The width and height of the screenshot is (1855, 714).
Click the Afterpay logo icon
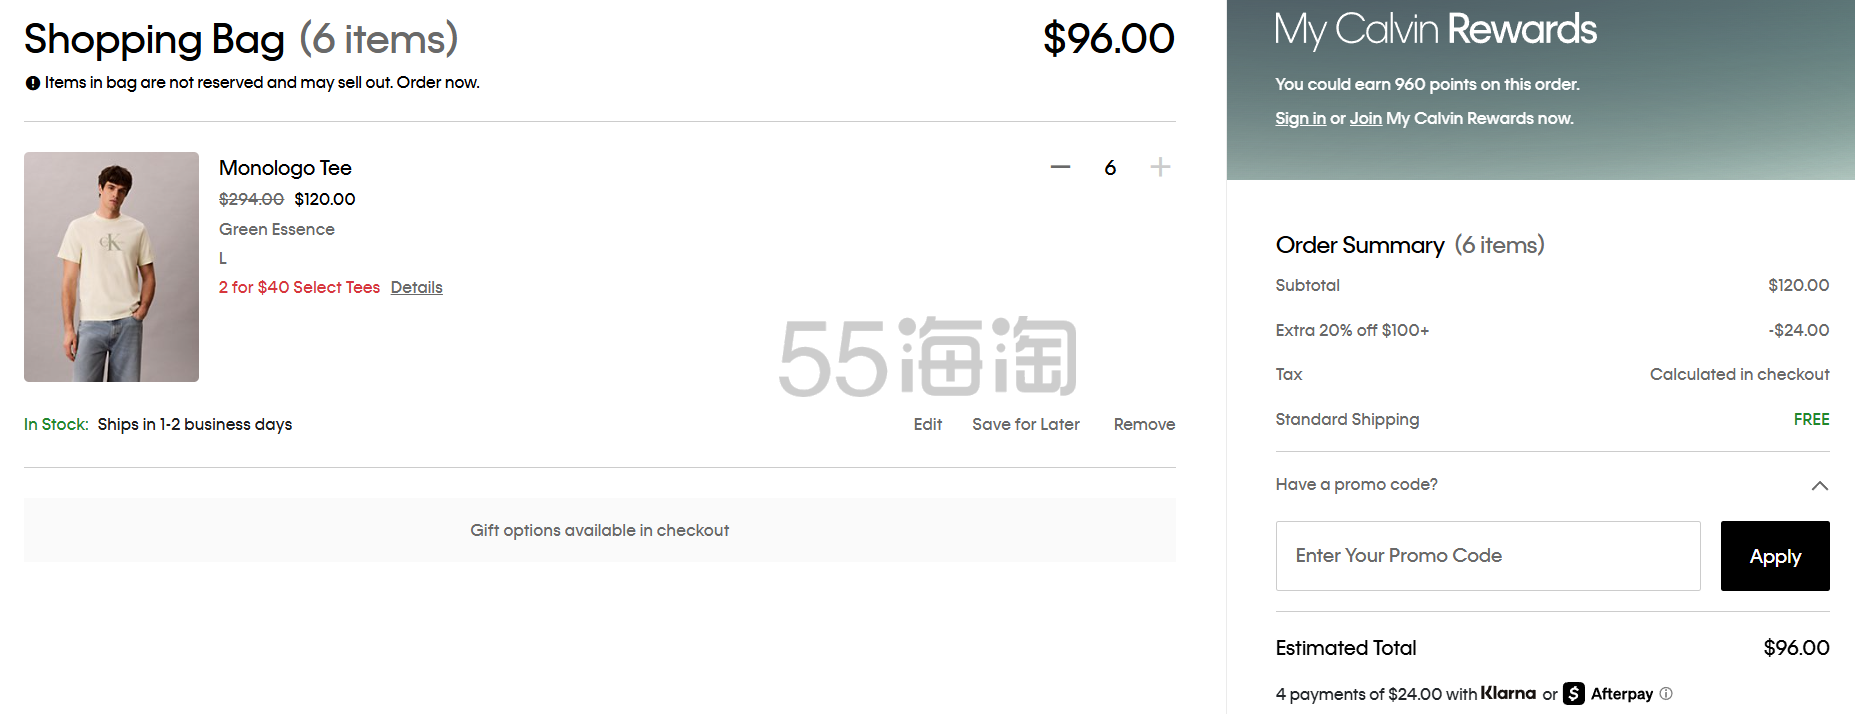pyautogui.click(x=1574, y=693)
